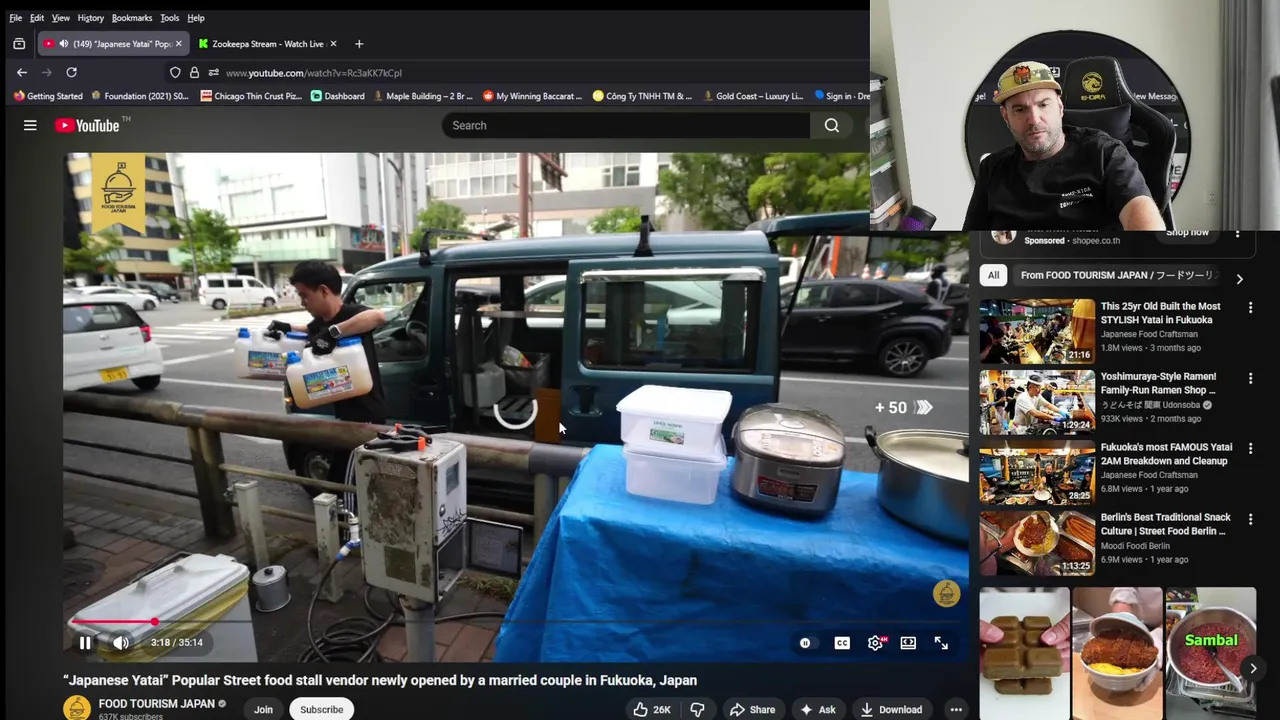Viewport: 1280px width, 720px height.
Task: Open the Yoshimuraya-Style Ramen video thumbnail
Action: coord(1037,402)
